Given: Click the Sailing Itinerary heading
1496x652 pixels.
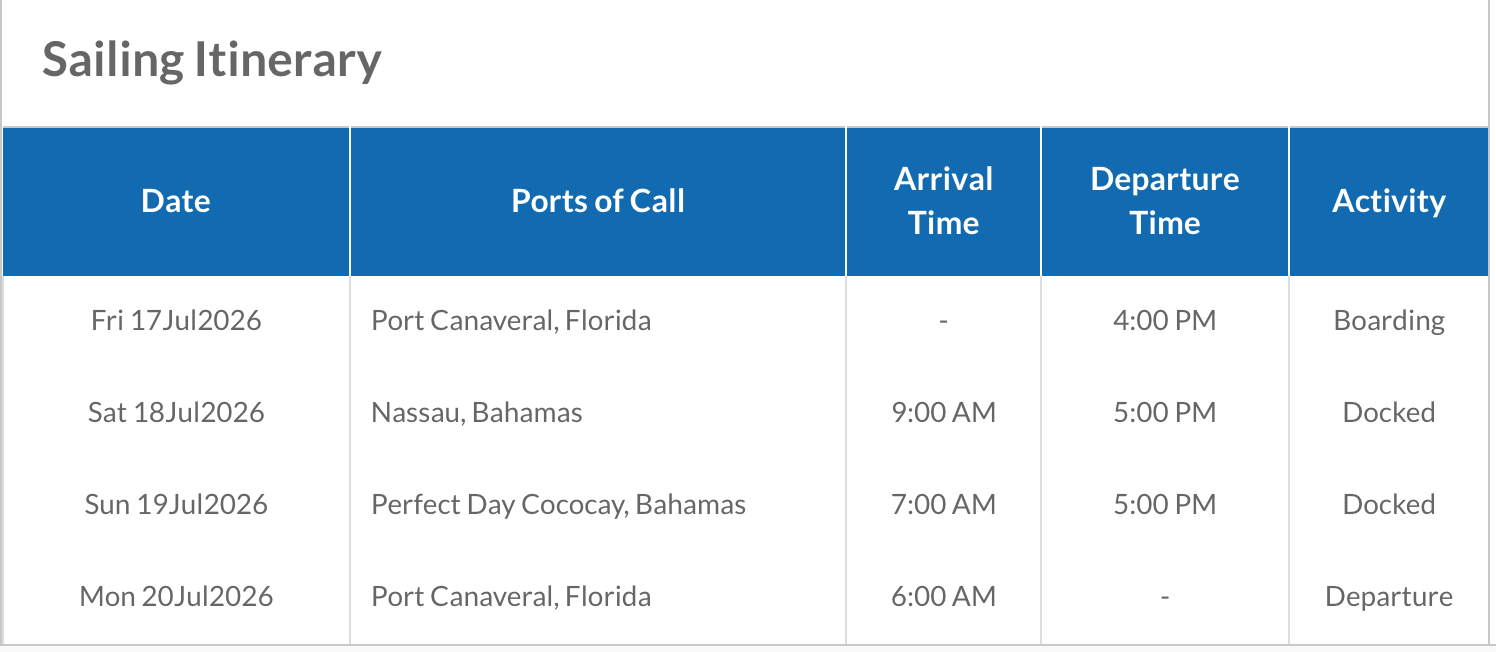Looking at the screenshot, I should [211, 60].
